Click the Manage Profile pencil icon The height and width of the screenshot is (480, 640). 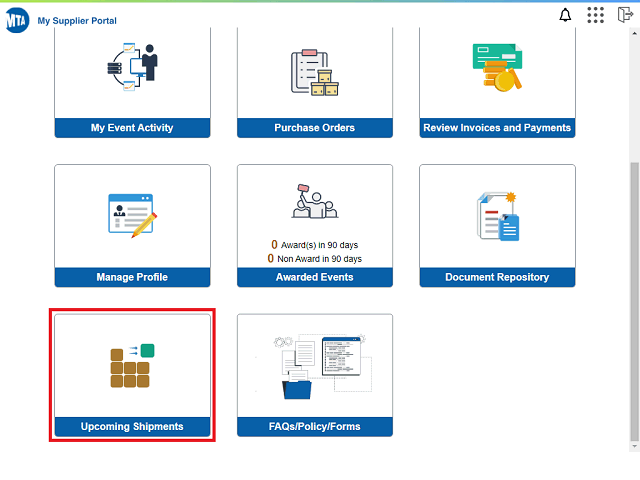click(132, 216)
